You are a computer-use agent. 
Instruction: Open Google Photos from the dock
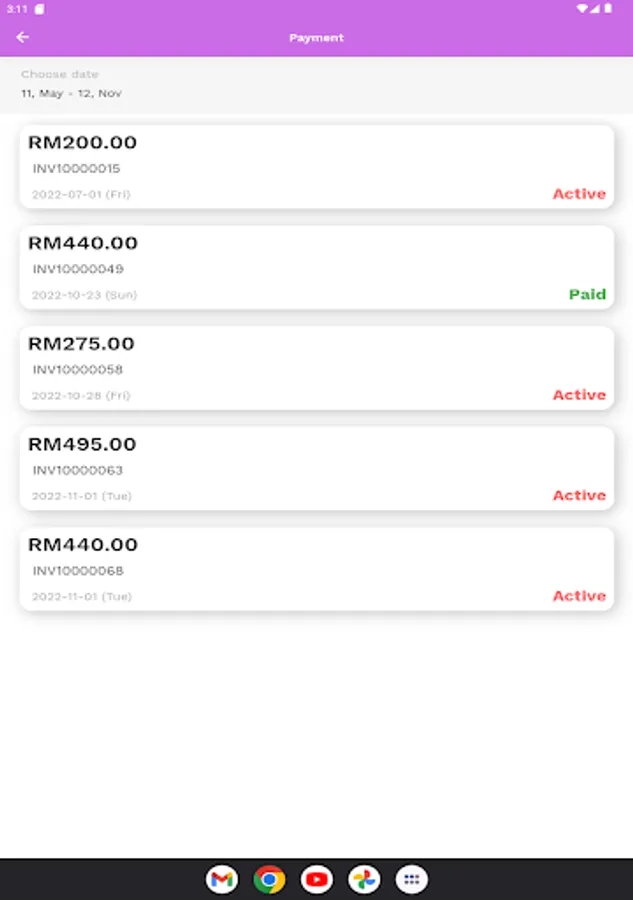364,879
